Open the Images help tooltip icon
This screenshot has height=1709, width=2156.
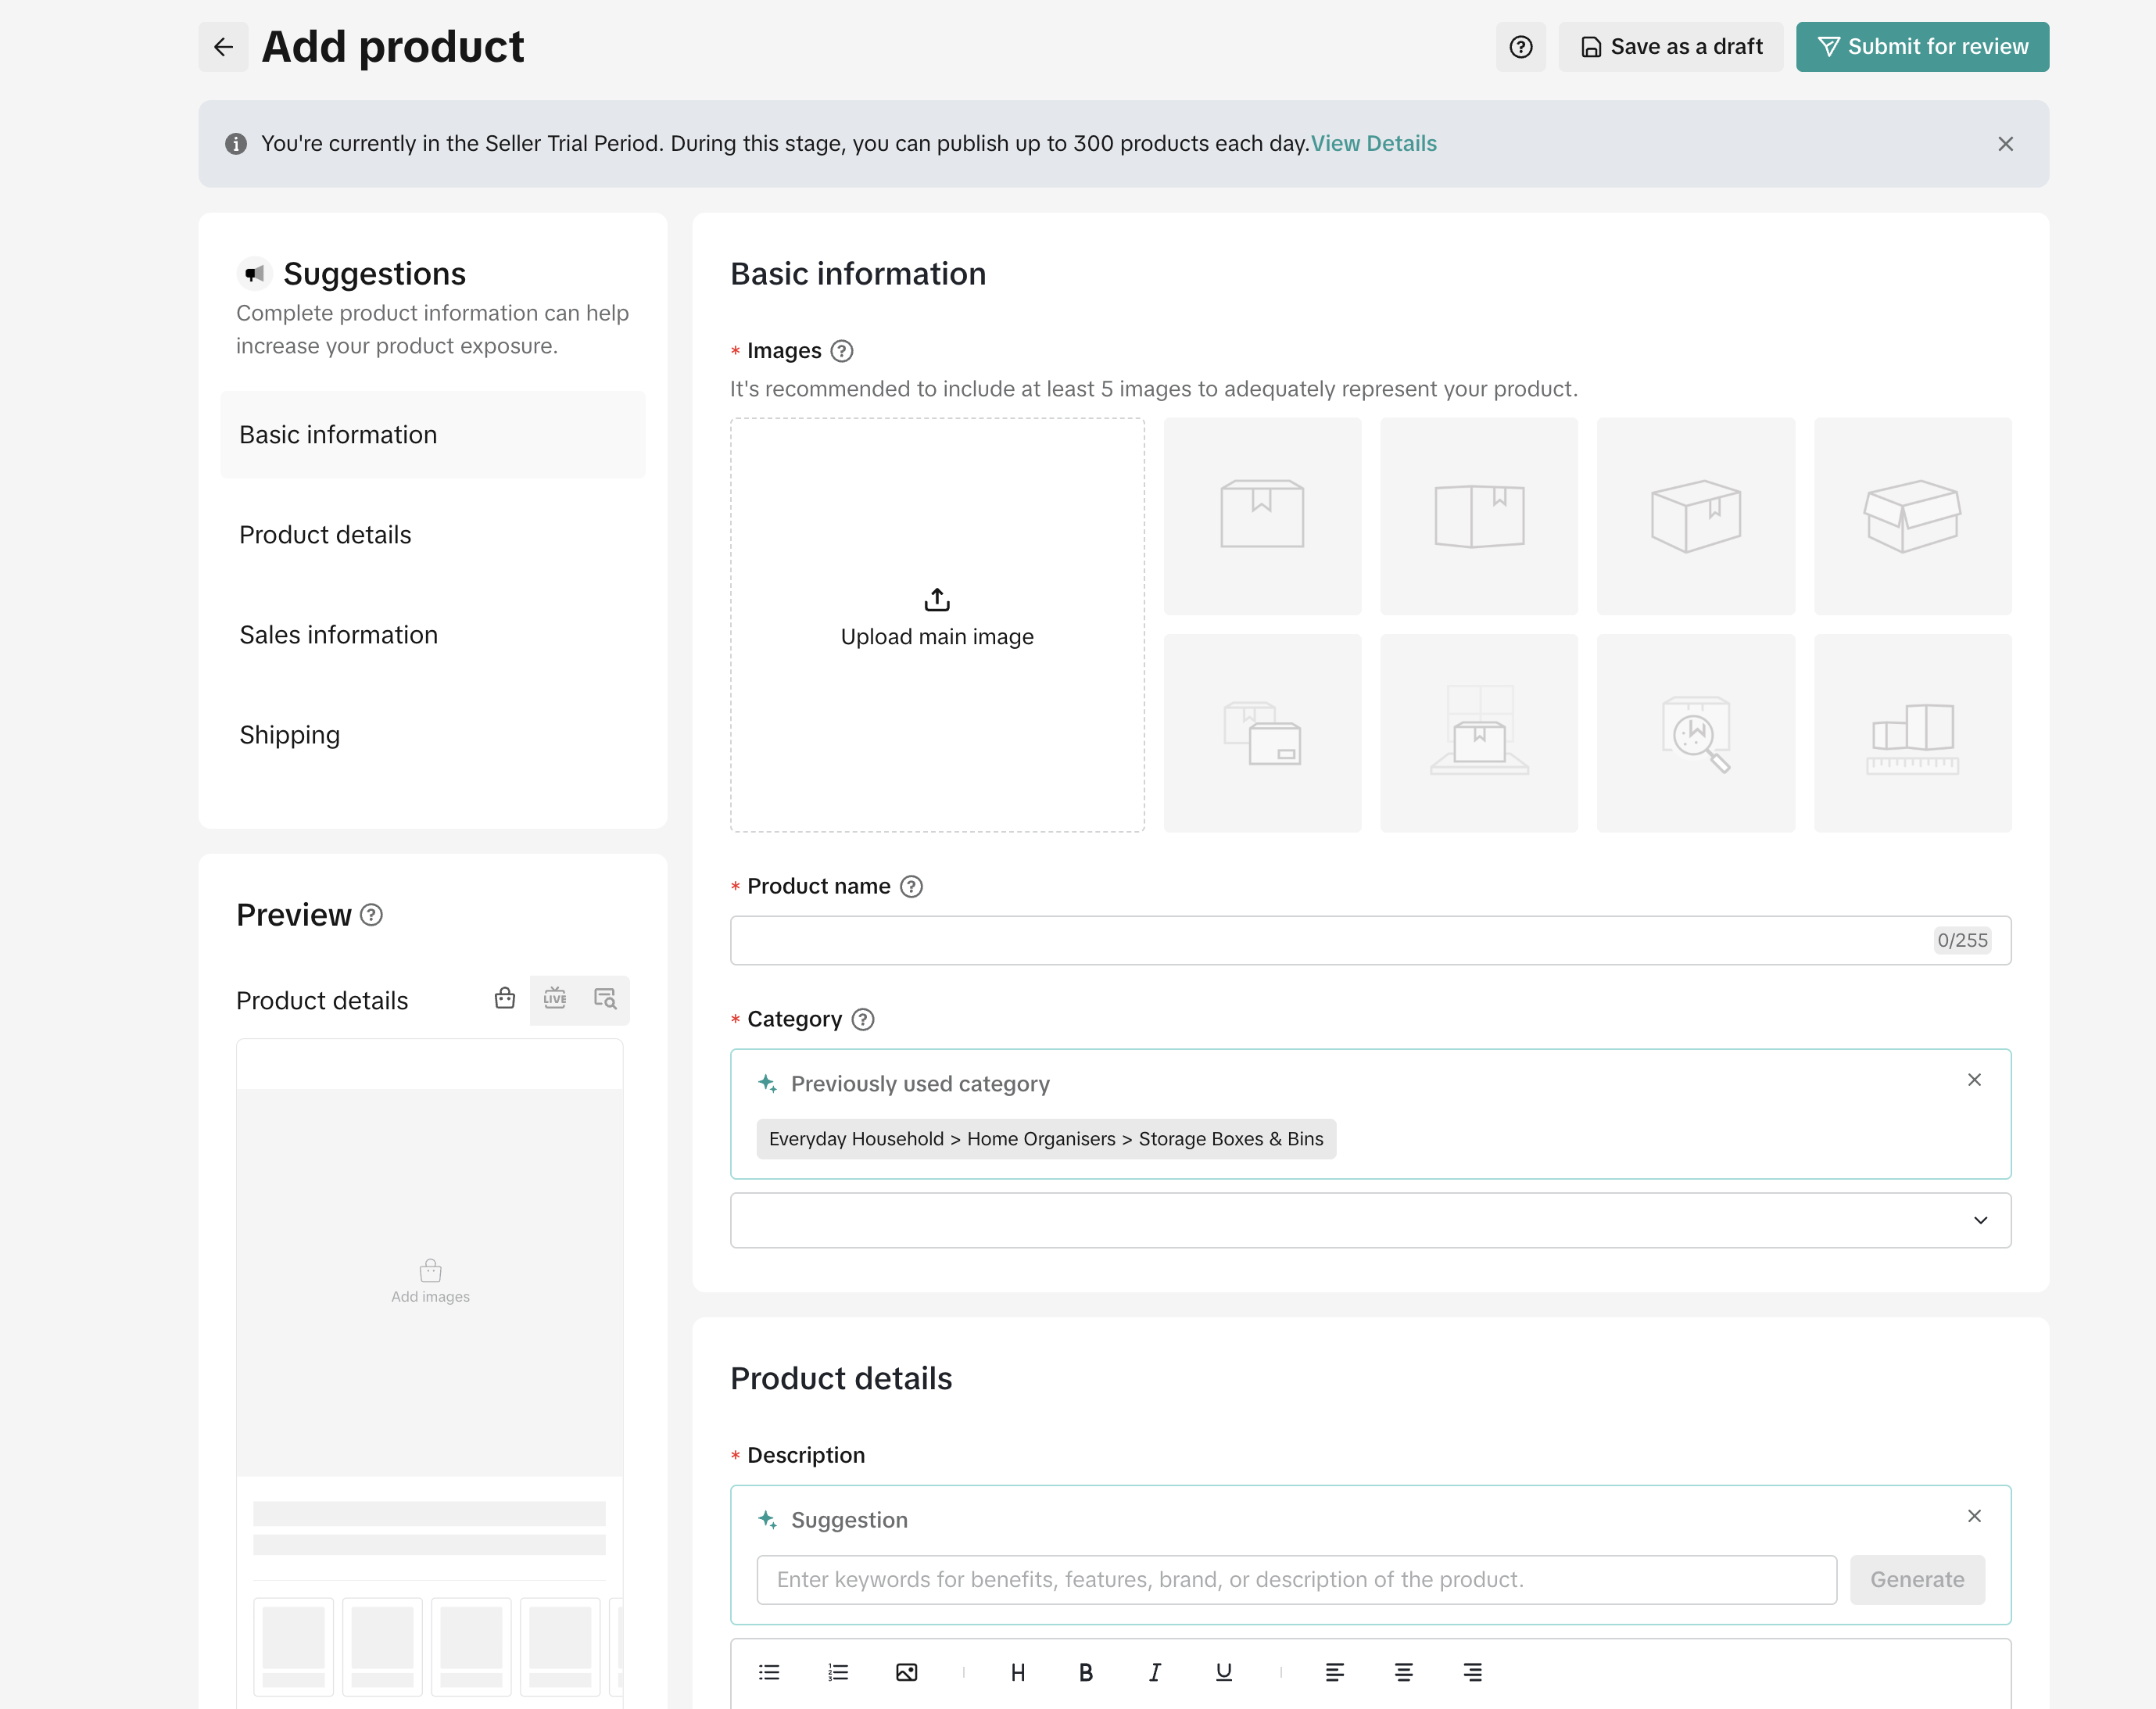842,351
